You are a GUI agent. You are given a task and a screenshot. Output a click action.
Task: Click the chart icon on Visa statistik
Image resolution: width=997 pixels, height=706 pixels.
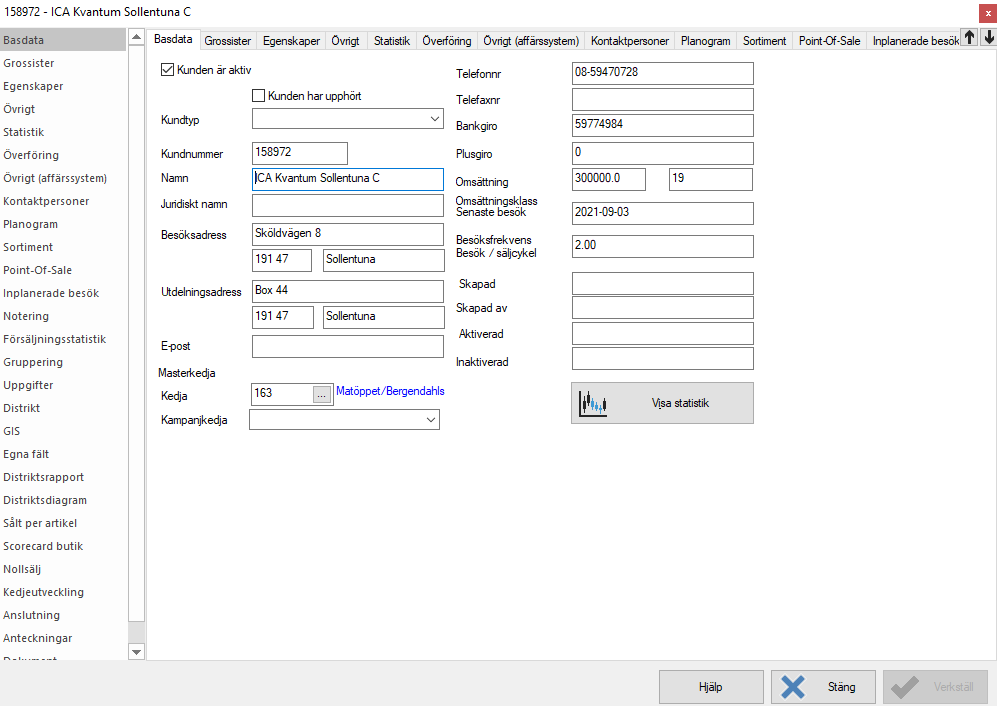point(593,403)
